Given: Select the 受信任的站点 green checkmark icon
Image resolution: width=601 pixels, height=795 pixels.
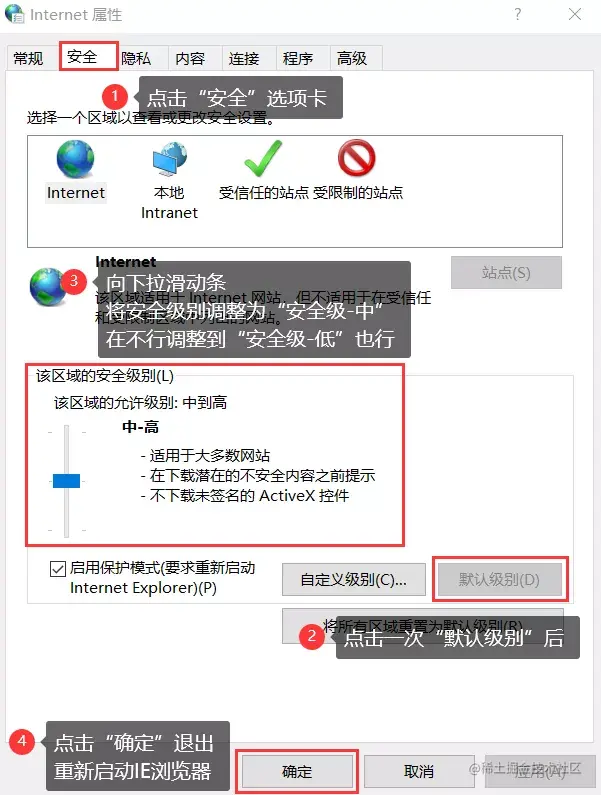Looking at the screenshot, I should pyautogui.click(x=263, y=158).
